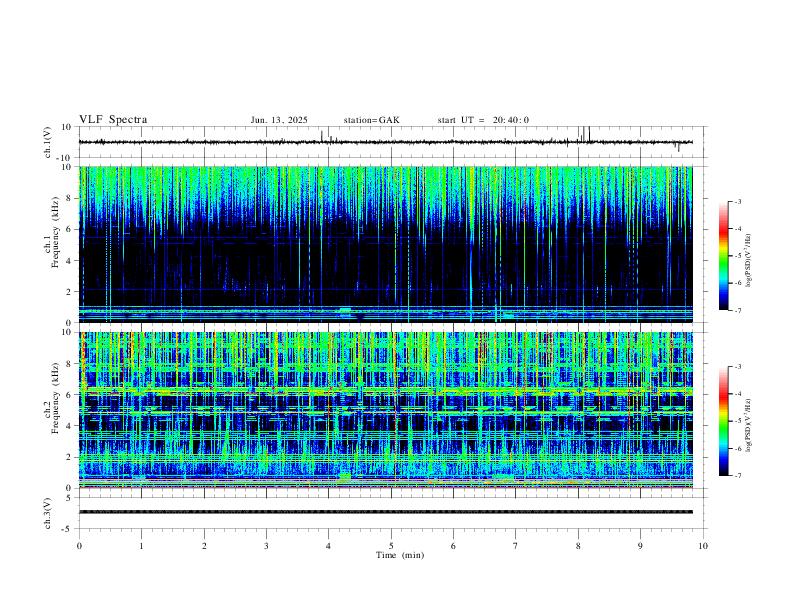Click the "Time (min)" x-axis label
The image size is (792, 612).
(400, 555)
